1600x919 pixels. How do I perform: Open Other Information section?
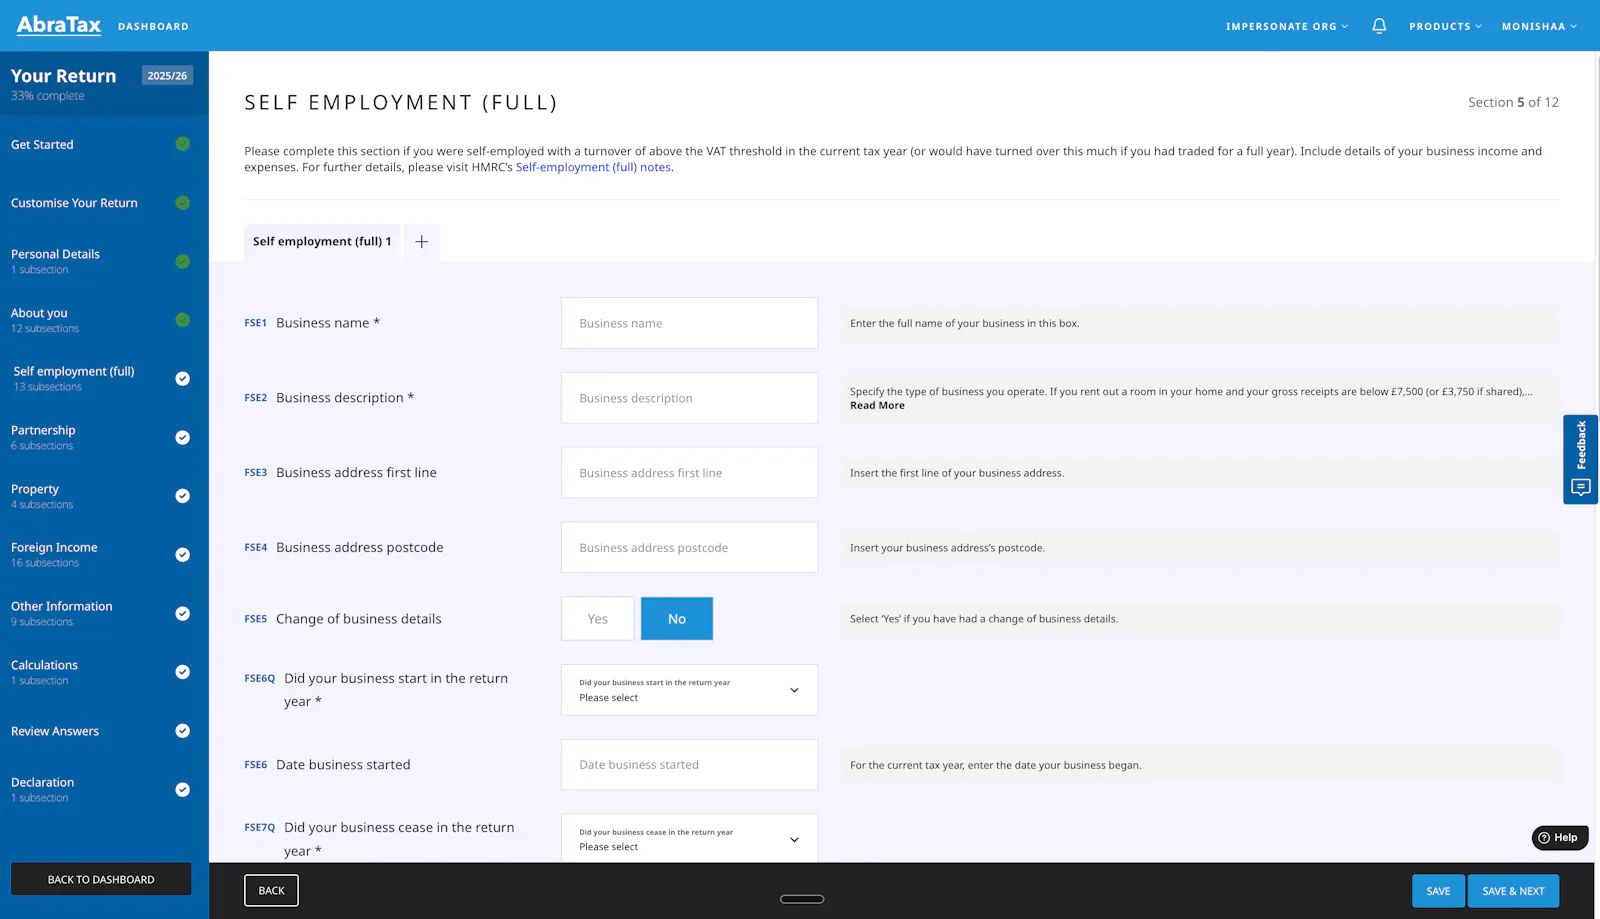pyautogui.click(x=61, y=613)
